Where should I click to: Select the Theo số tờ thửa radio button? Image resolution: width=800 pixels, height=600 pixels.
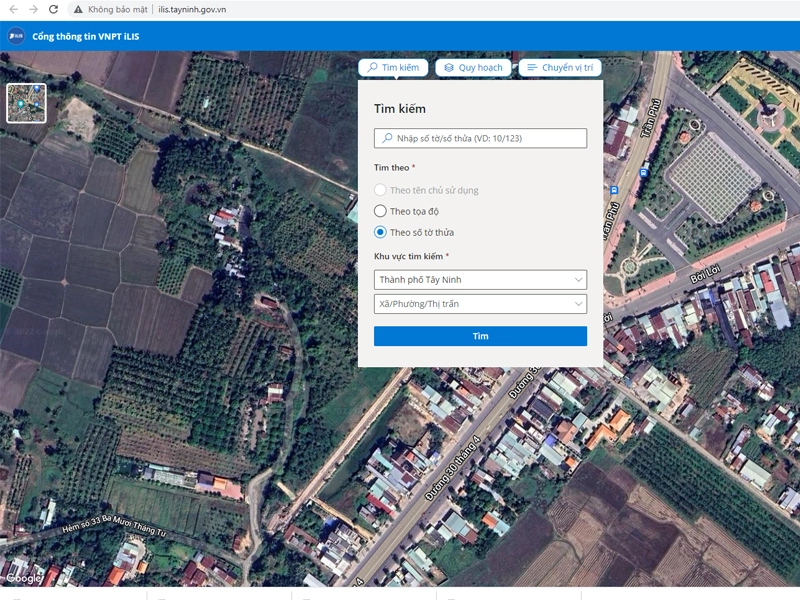380,232
